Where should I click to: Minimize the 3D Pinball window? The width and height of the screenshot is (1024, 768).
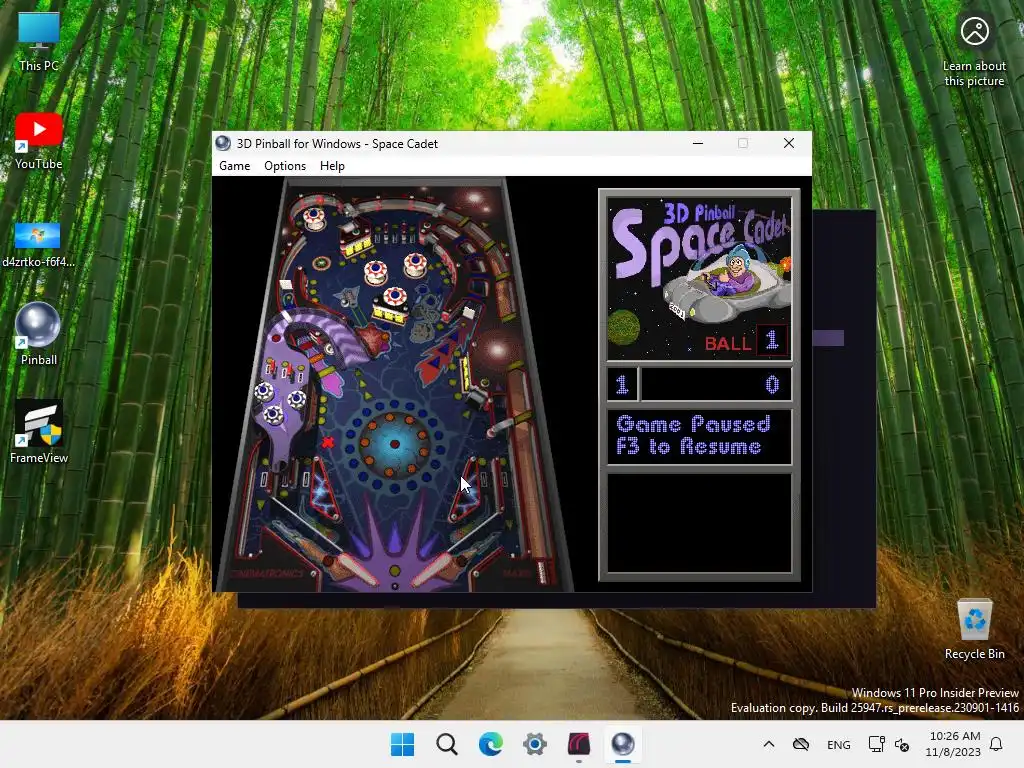[x=698, y=143]
